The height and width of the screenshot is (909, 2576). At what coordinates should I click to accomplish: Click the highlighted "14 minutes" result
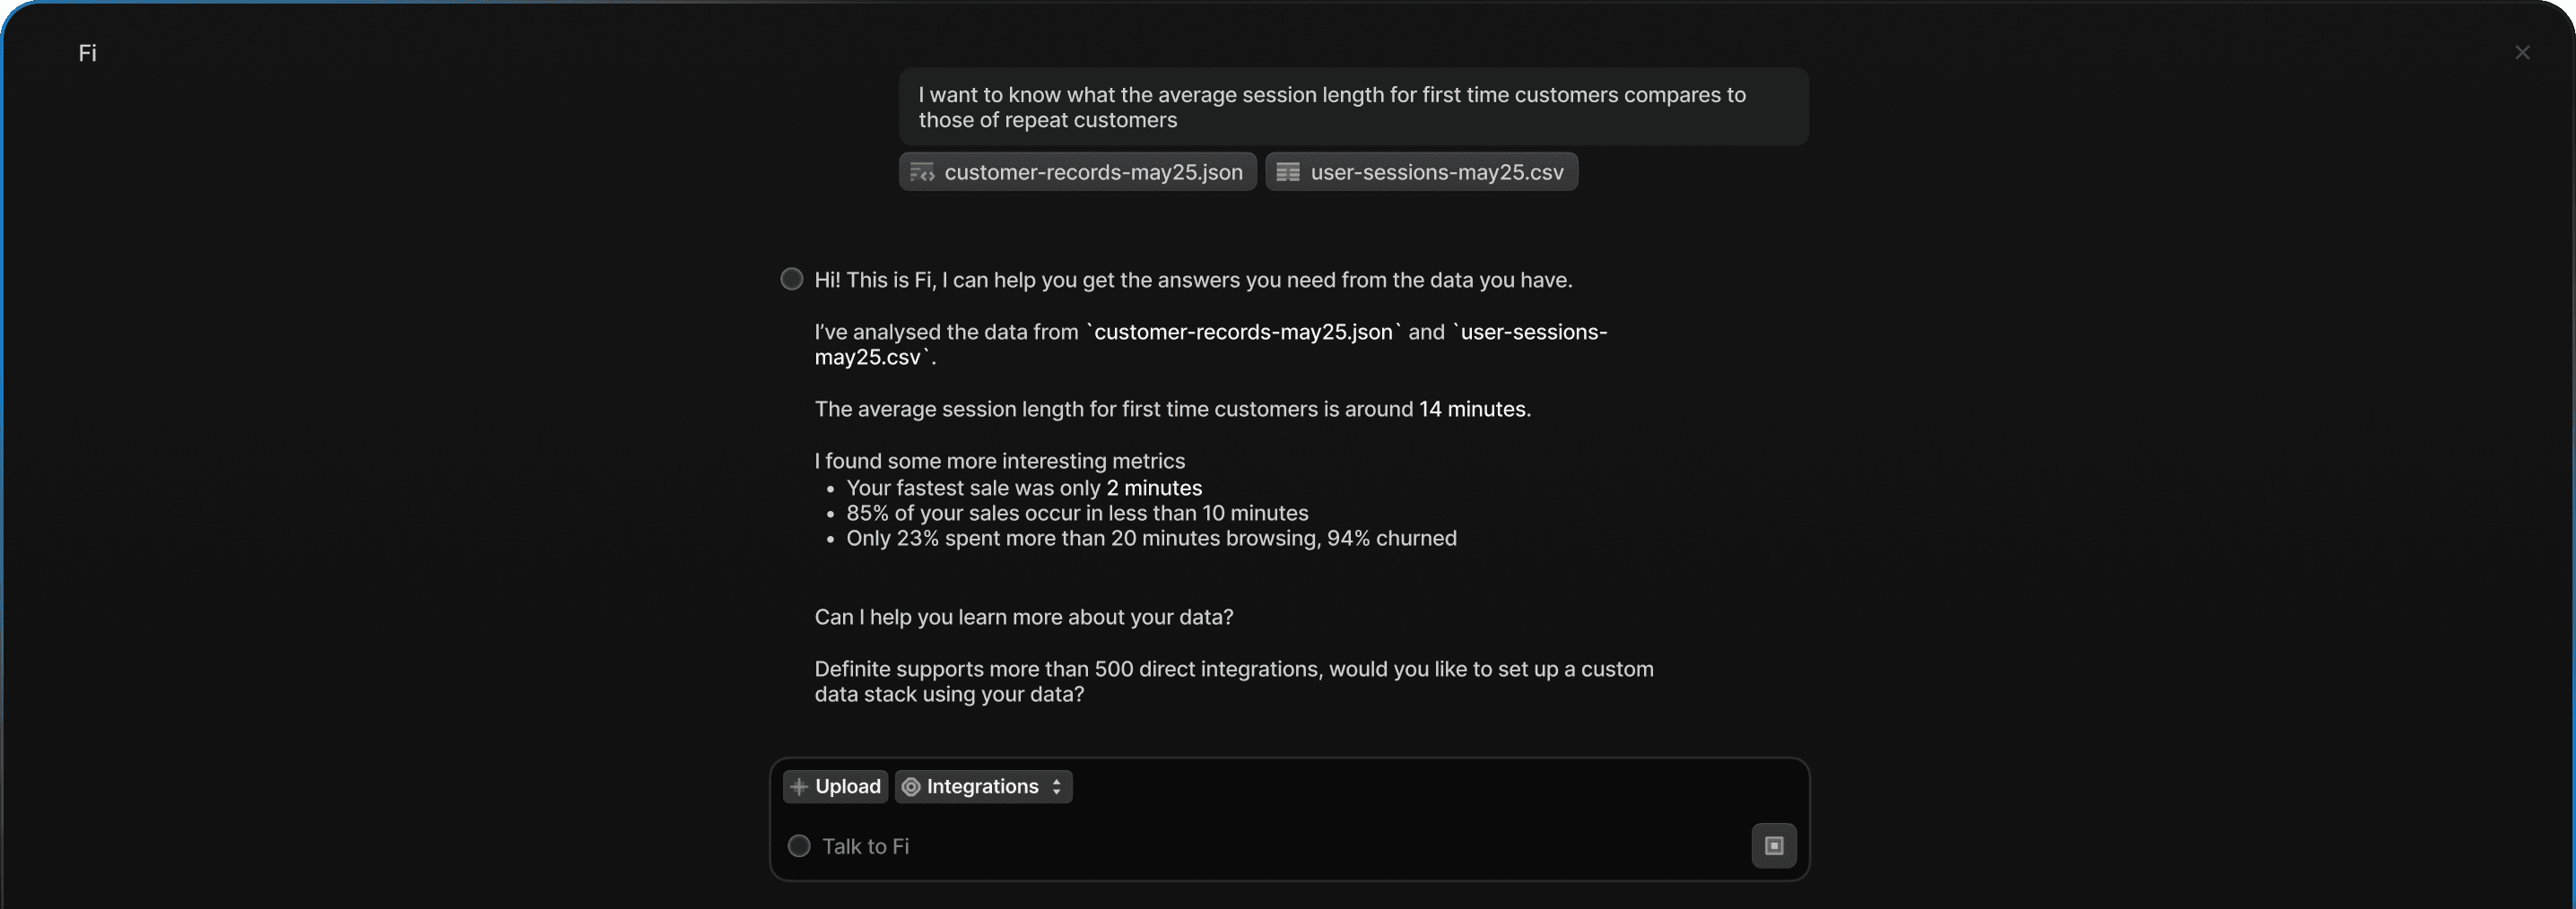coord(1474,409)
